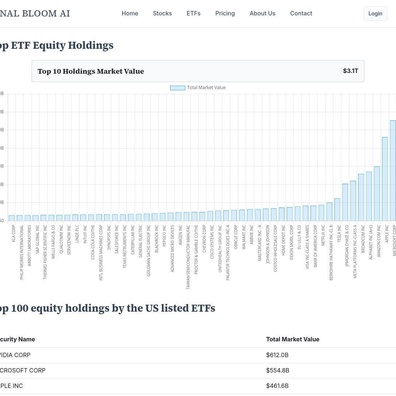Click the PHILIP MORRIS INTERNATIONAL axis label
Viewport: 396px width, 396px height.
click(x=22, y=252)
